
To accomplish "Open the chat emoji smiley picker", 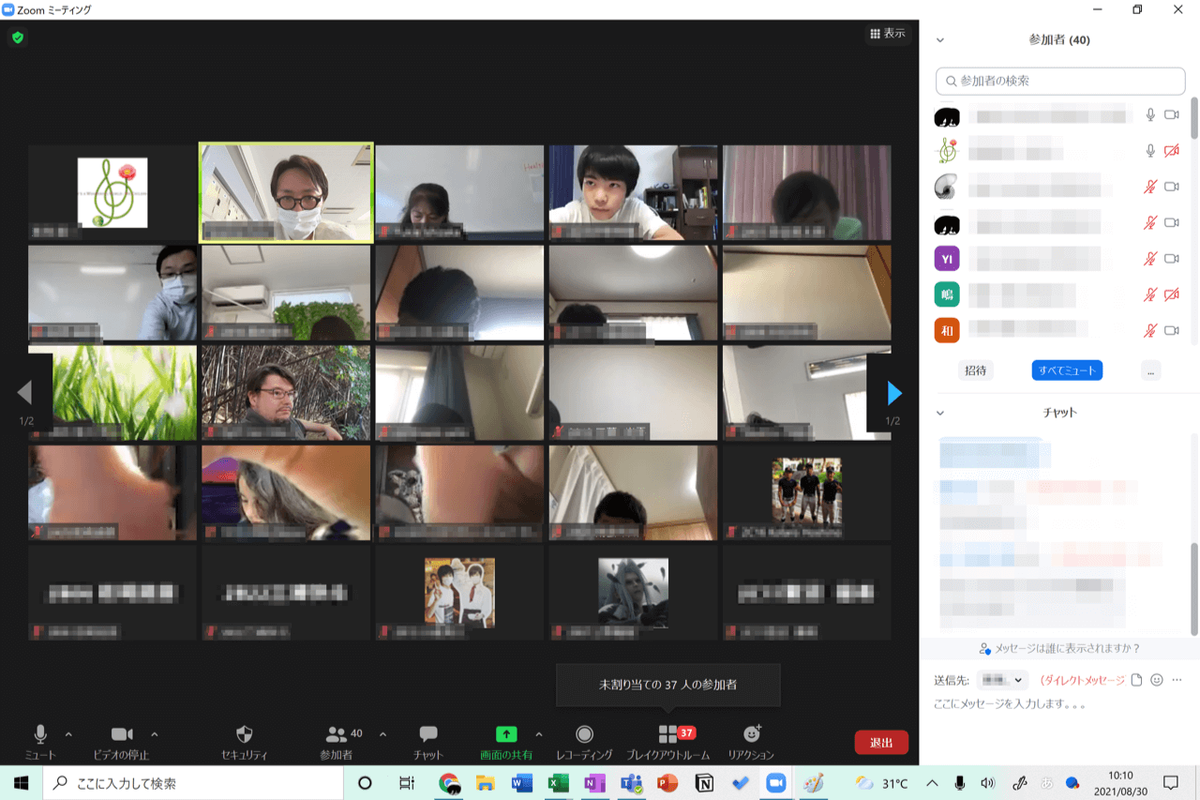I will (1157, 680).
